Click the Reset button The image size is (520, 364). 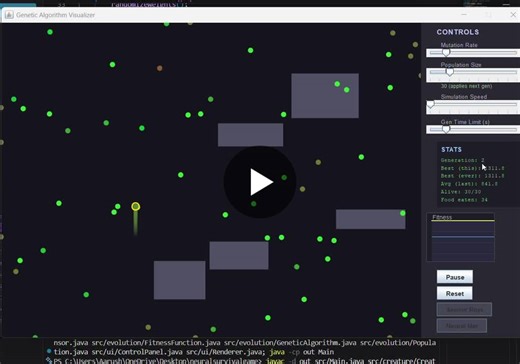click(455, 293)
